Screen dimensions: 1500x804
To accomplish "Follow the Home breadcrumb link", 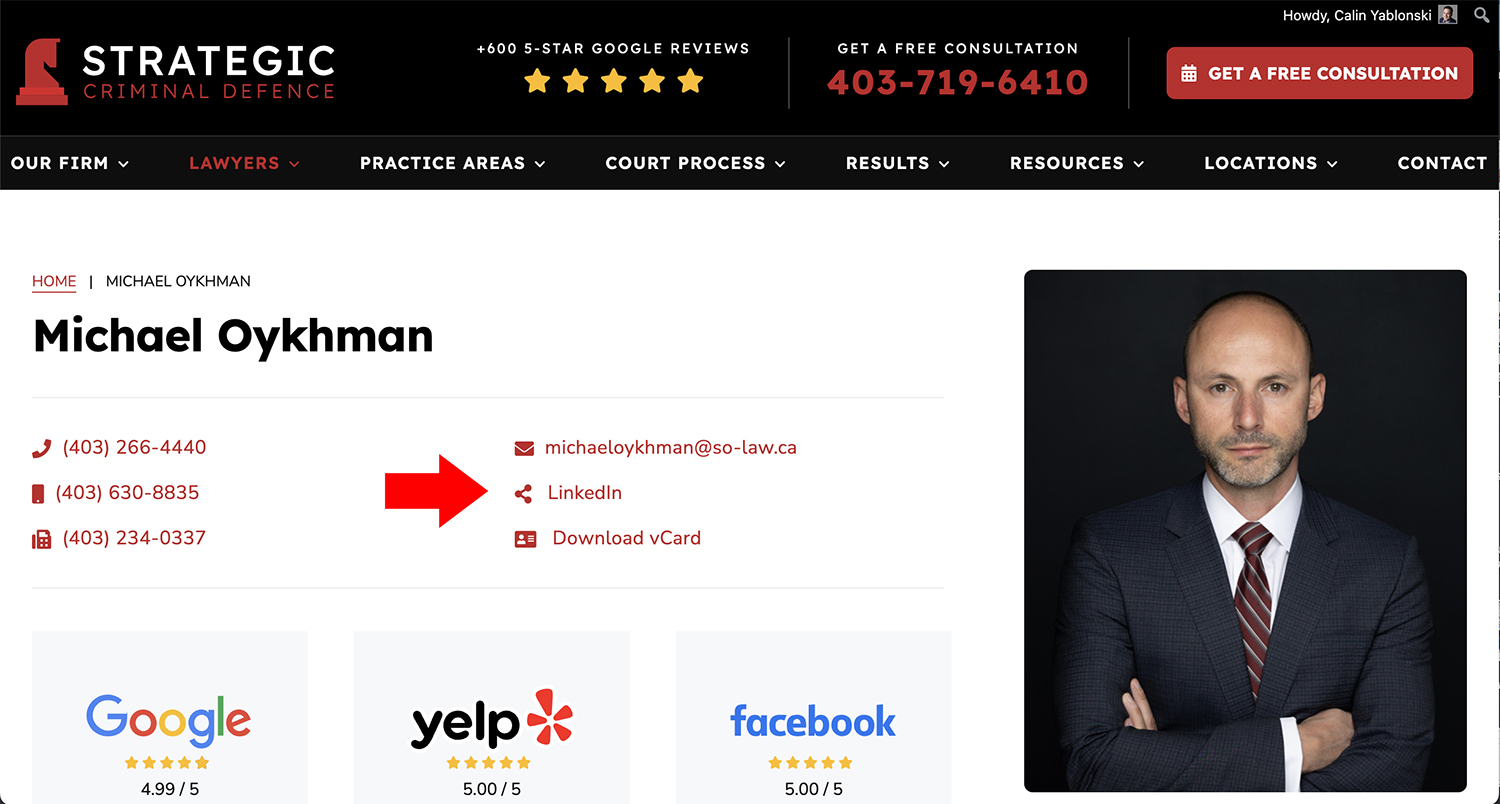I will (54, 281).
